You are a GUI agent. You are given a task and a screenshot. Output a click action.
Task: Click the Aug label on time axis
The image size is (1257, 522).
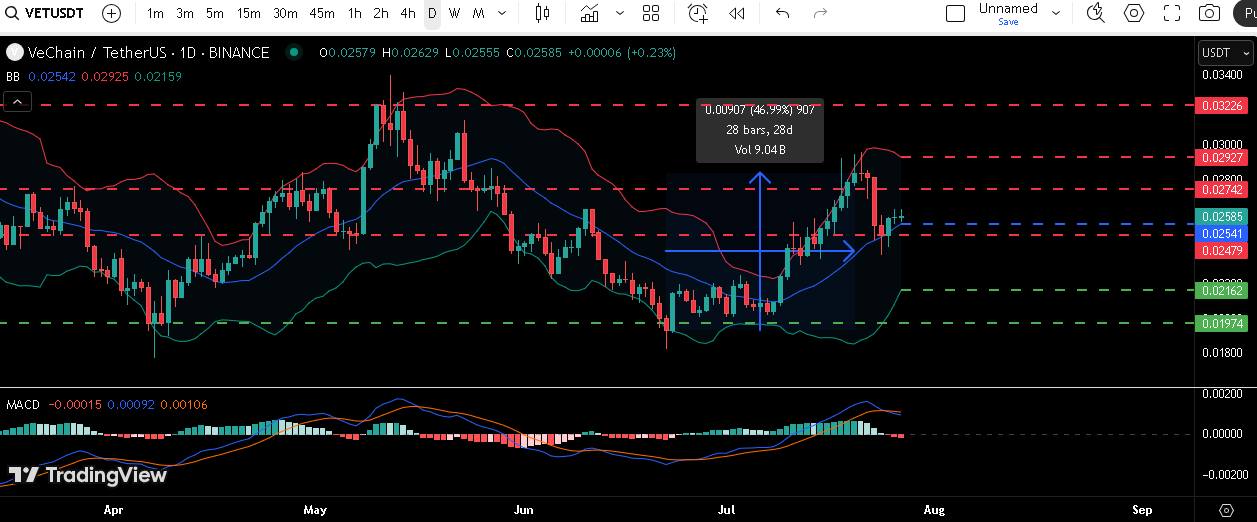tap(934, 509)
